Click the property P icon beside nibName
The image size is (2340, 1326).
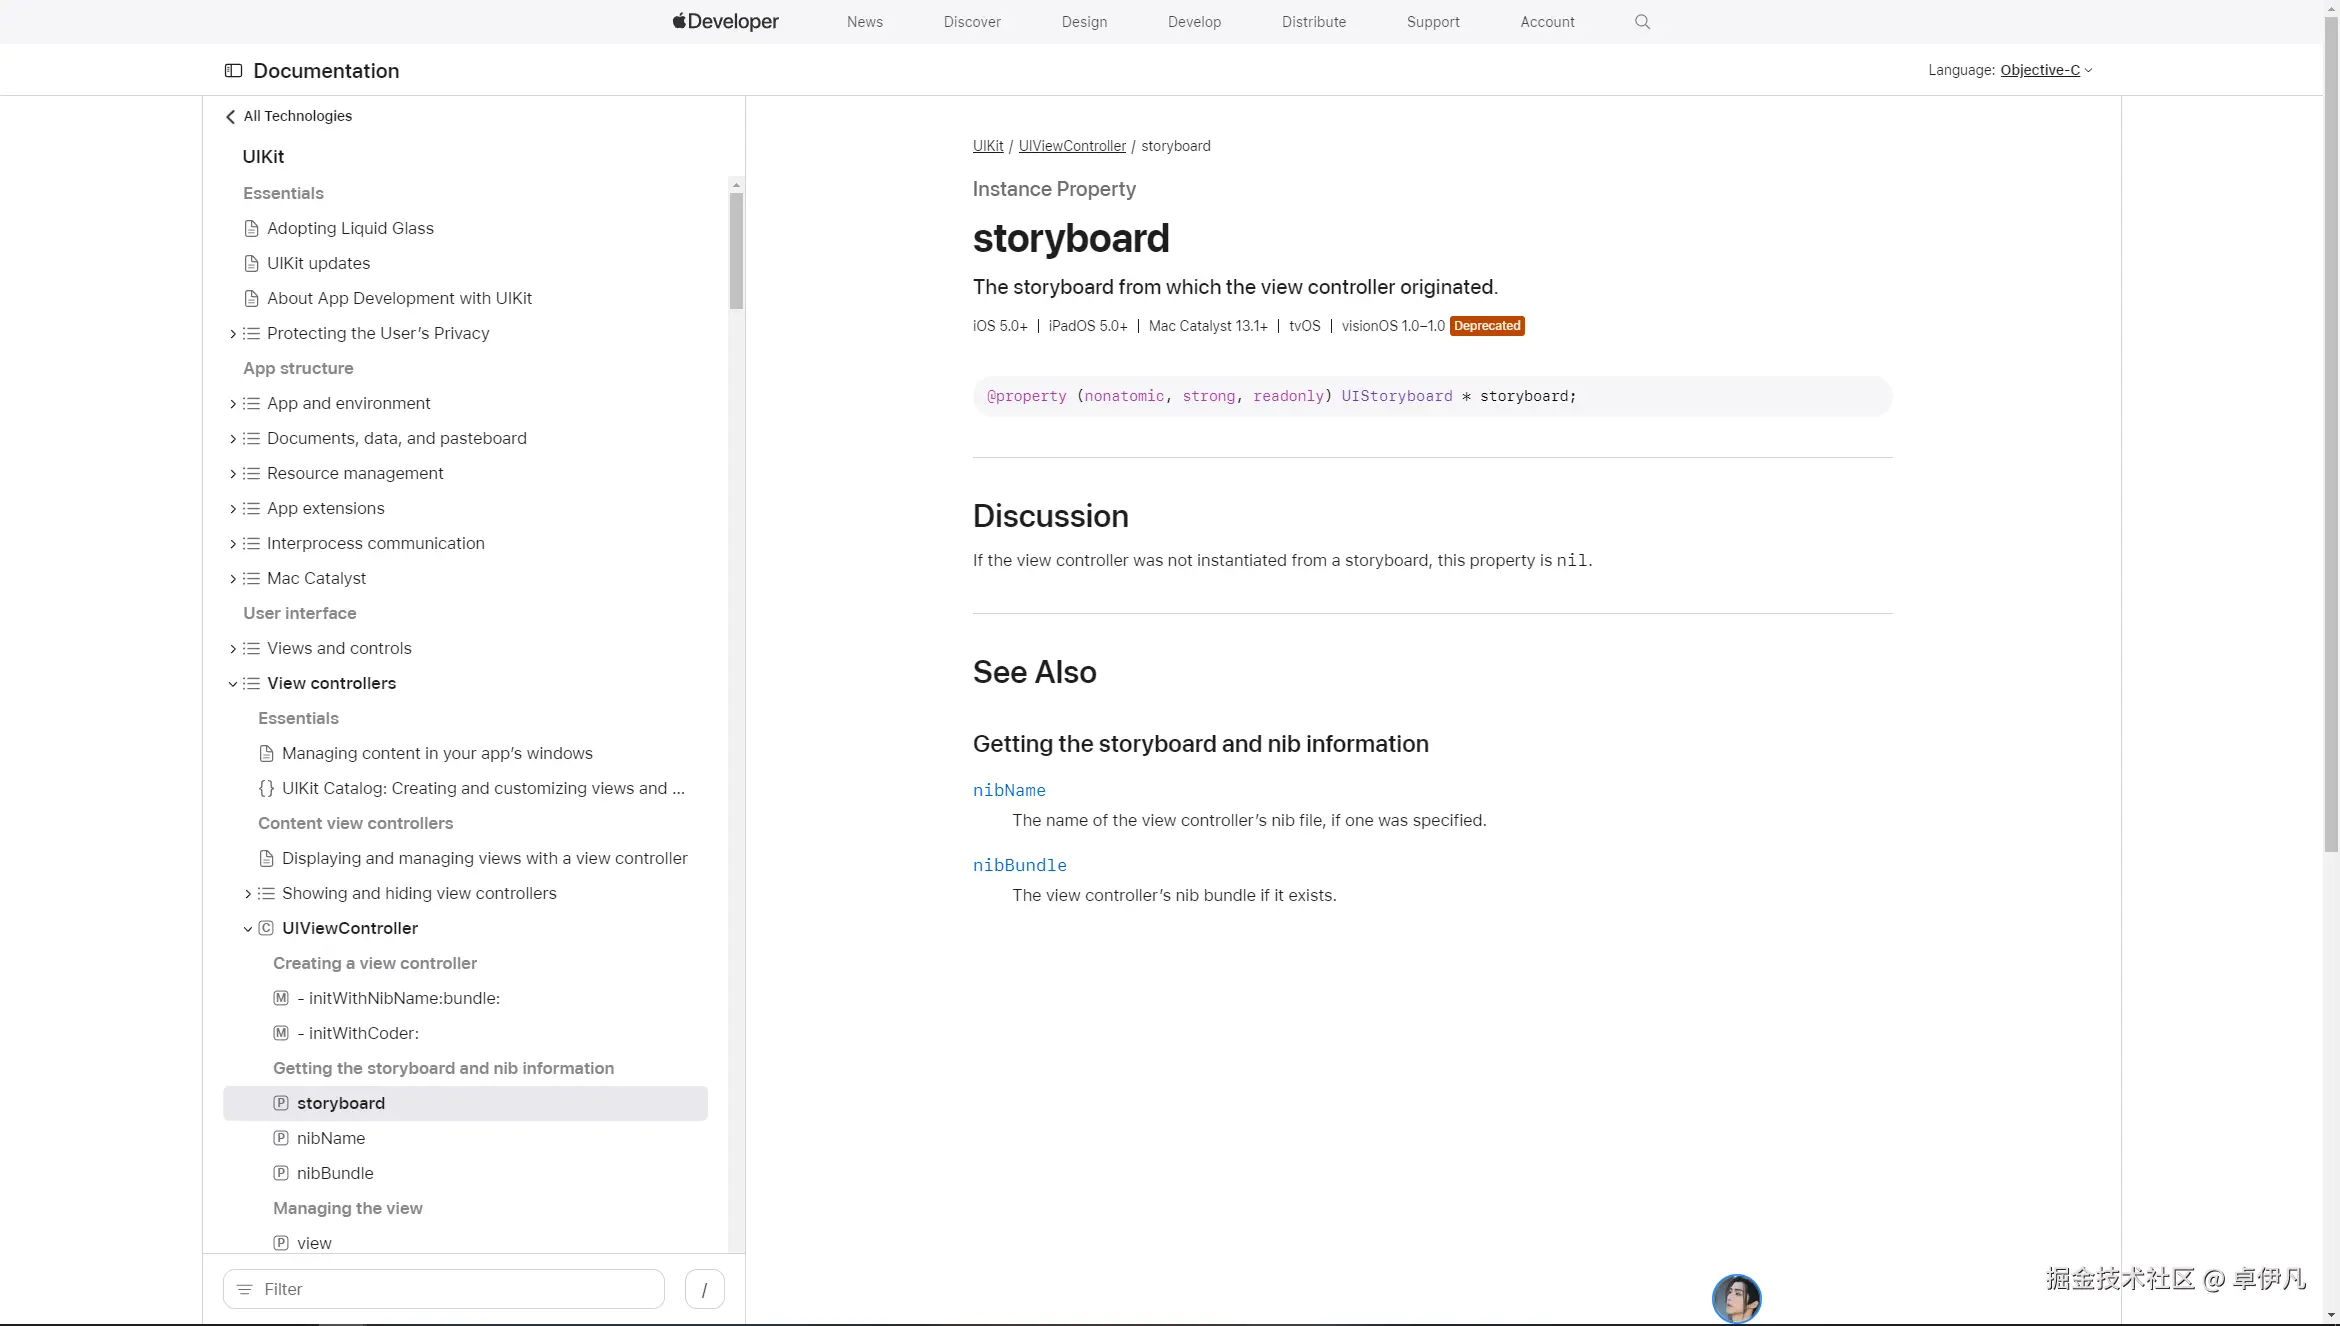tap(281, 1138)
